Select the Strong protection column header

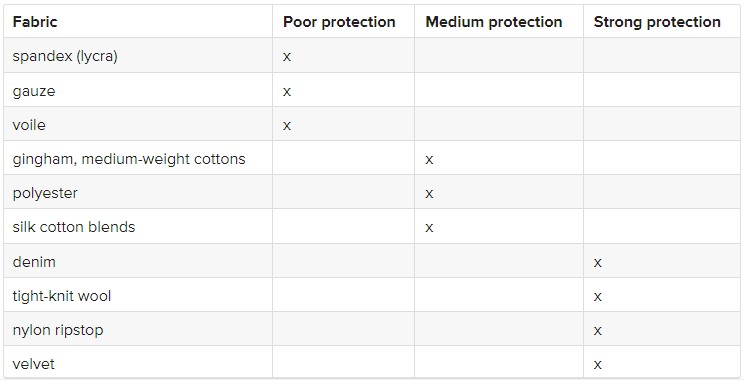pyautogui.click(x=657, y=22)
